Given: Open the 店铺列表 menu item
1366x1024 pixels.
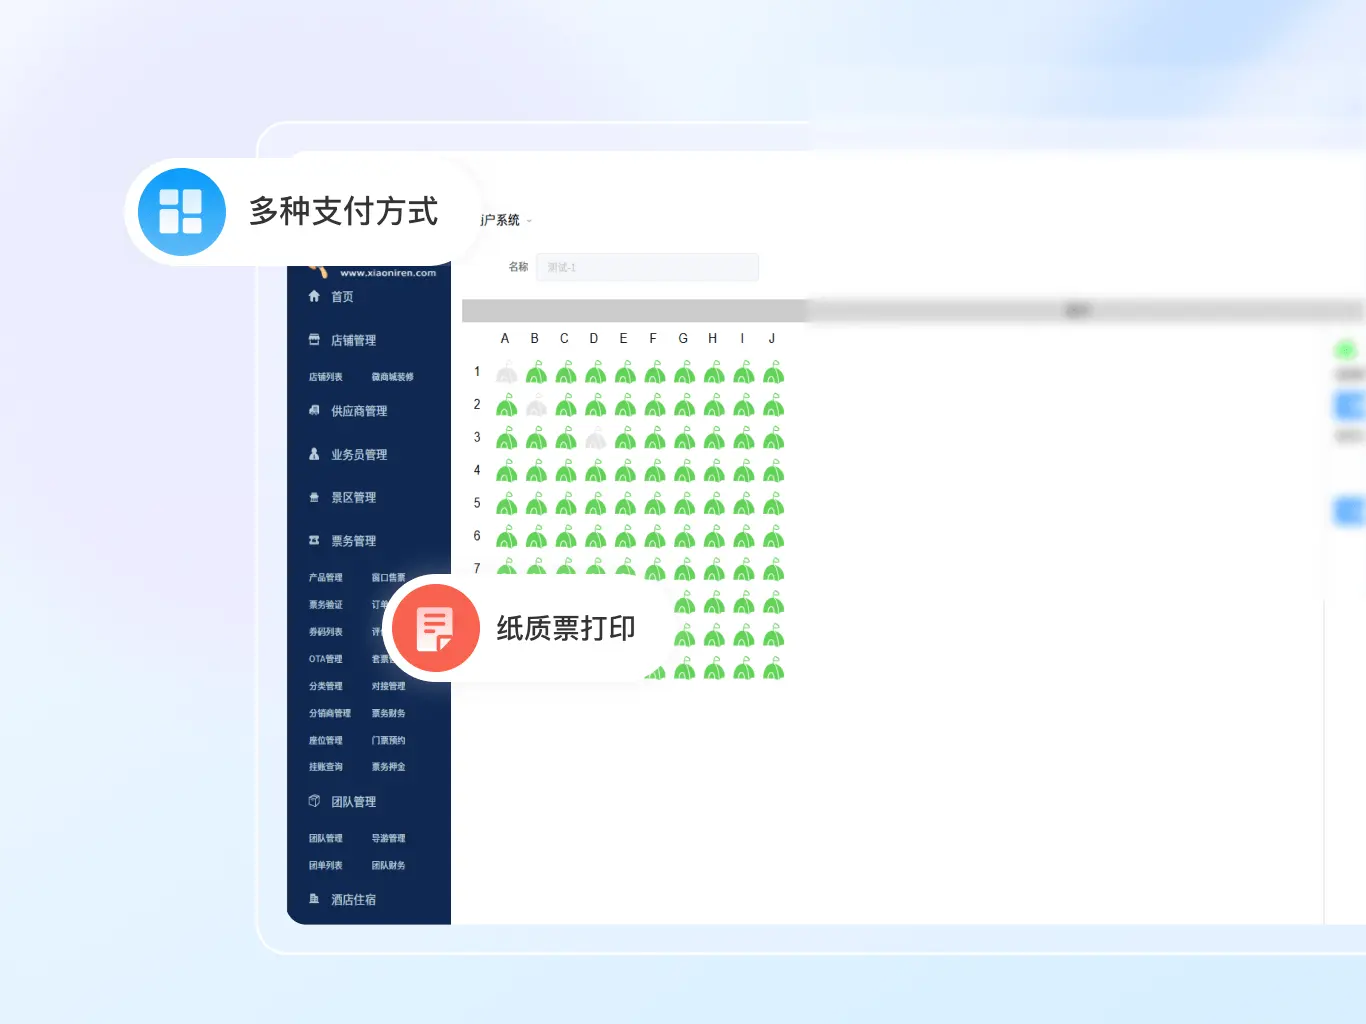Looking at the screenshot, I should 324,376.
